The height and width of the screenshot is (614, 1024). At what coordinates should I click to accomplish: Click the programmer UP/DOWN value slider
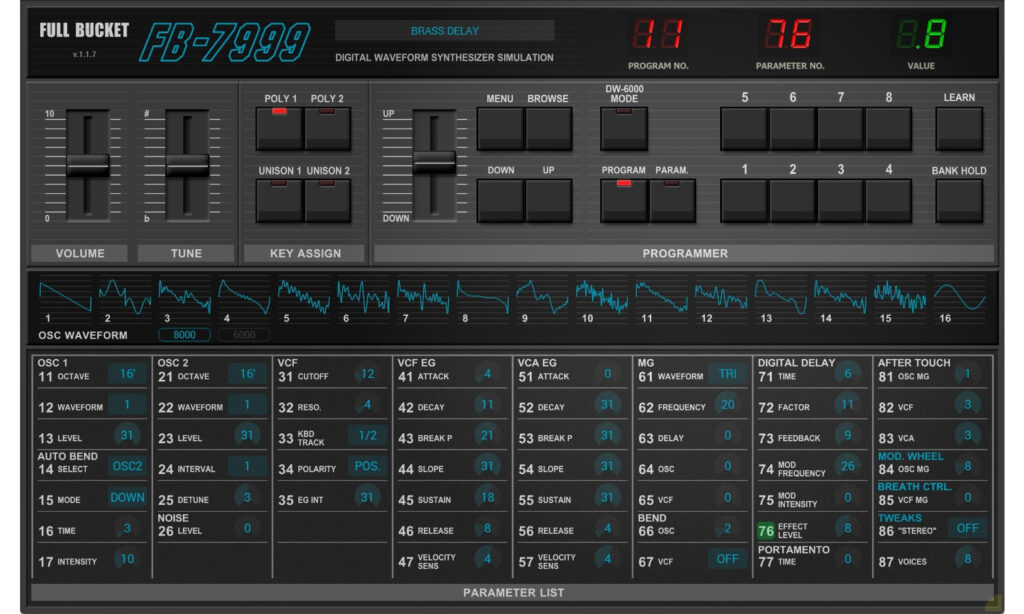pos(434,161)
